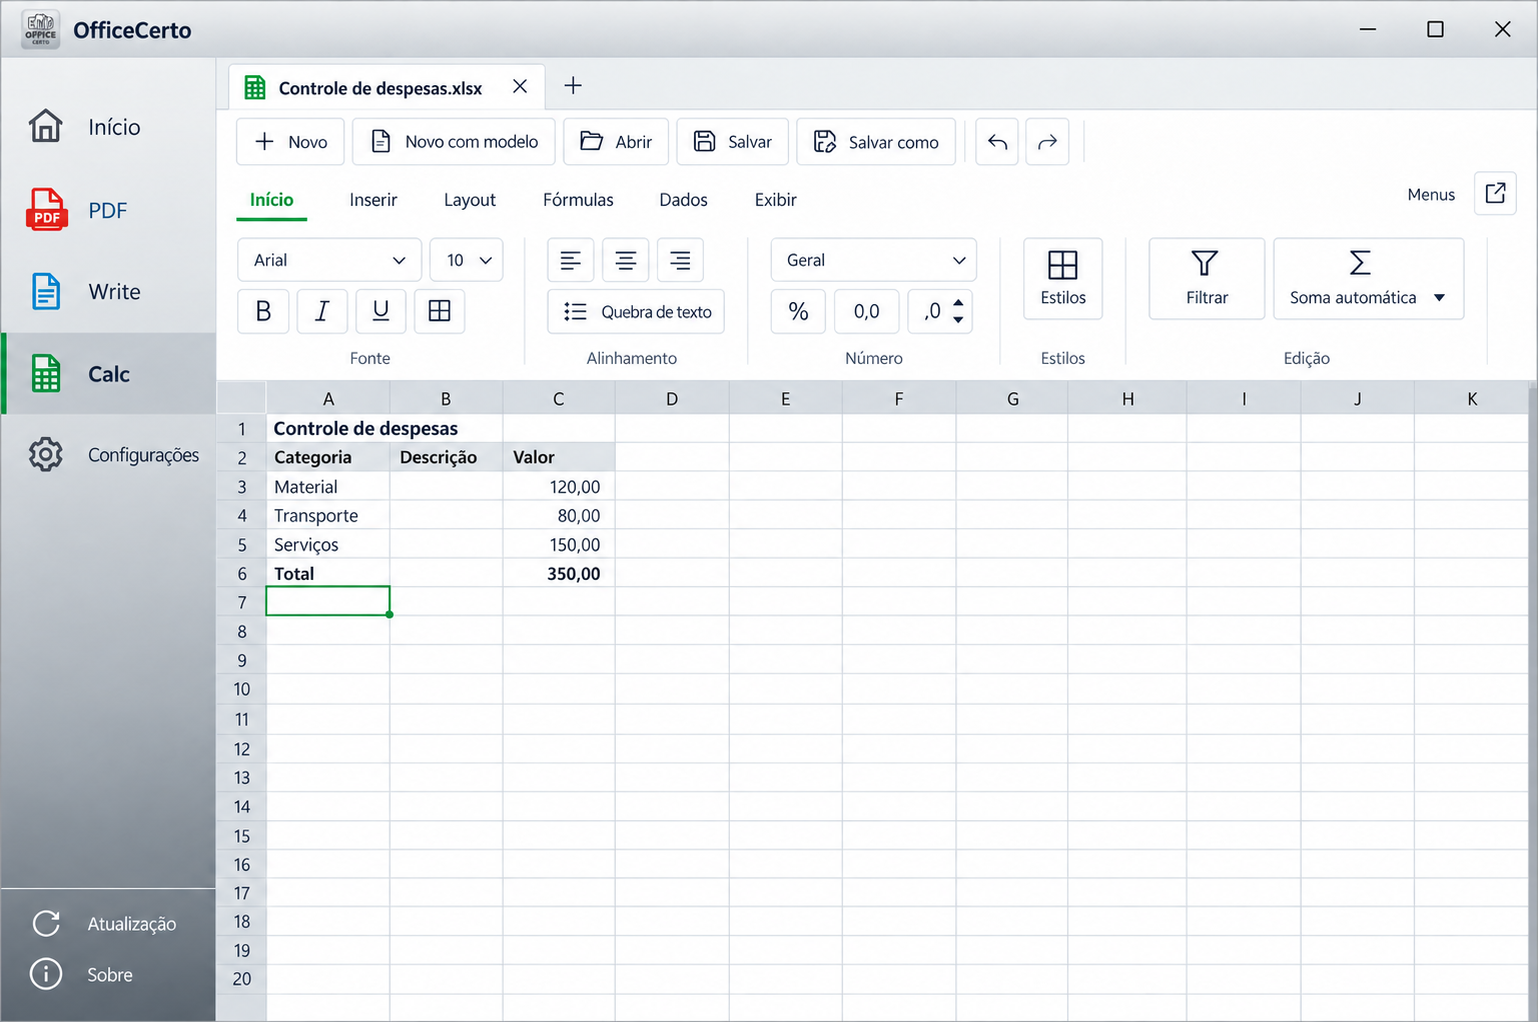Check for Atualização updates
Viewport: 1538px width, 1022px height.
[108, 924]
